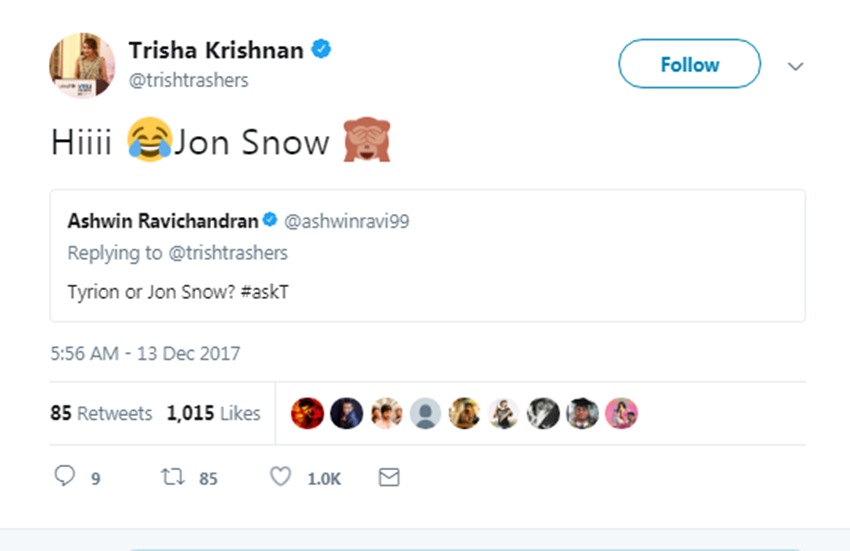
Task: Click Ashwin Ravichandran's verified badge
Action: [270, 221]
